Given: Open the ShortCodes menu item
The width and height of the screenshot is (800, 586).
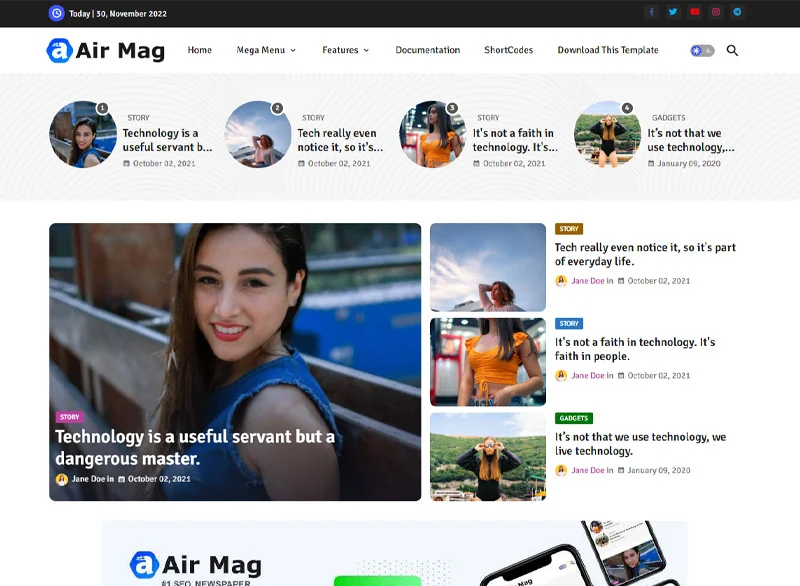Looking at the screenshot, I should [508, 50].
